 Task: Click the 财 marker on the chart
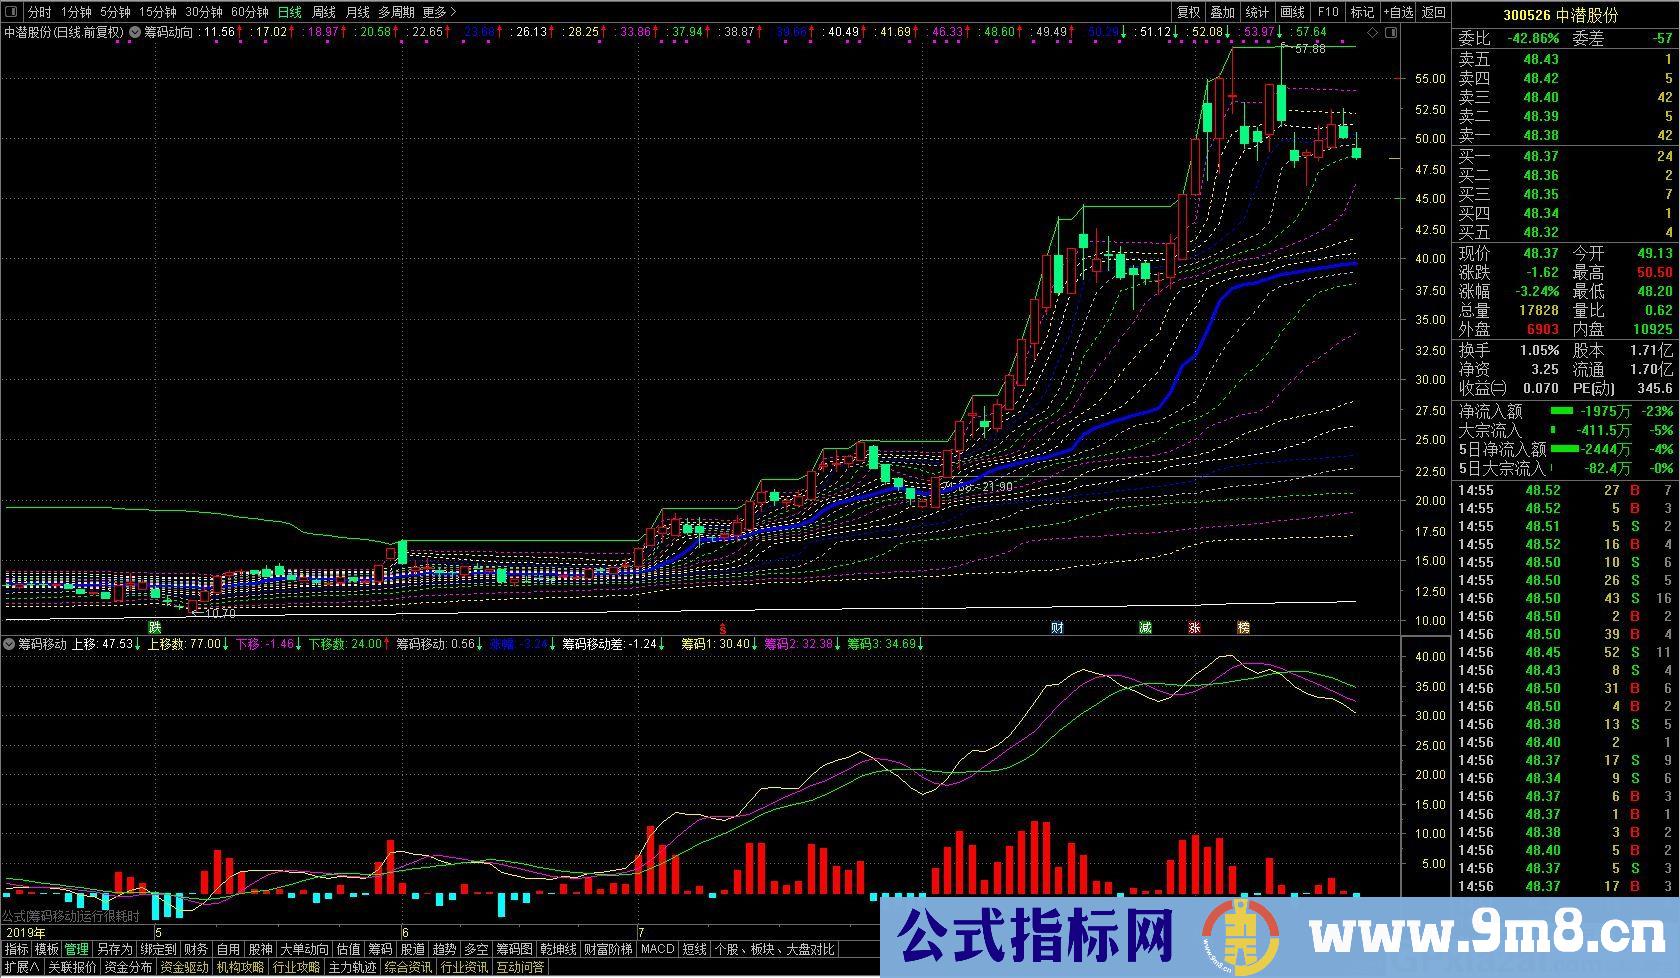pyautogui.click(x=1057, y=628)
